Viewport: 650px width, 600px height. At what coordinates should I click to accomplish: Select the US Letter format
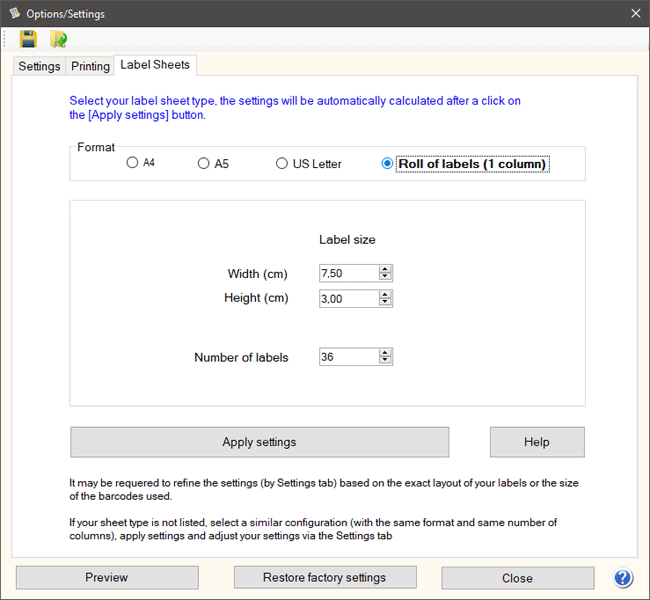pos(309,164)
